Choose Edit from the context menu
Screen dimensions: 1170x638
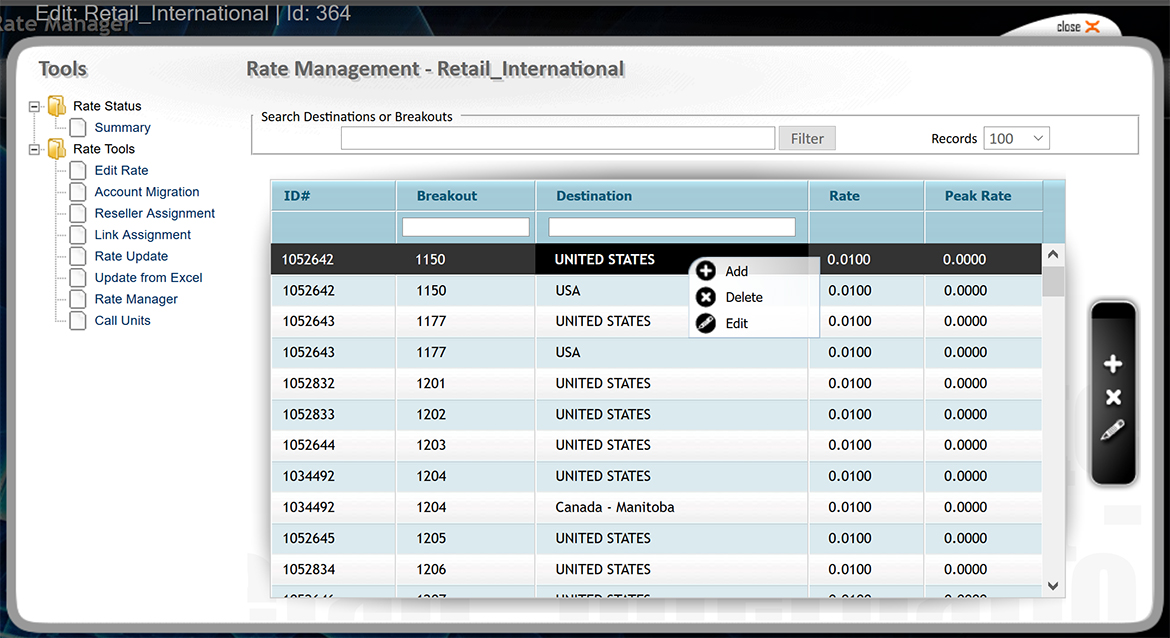[x=736, y=323]
